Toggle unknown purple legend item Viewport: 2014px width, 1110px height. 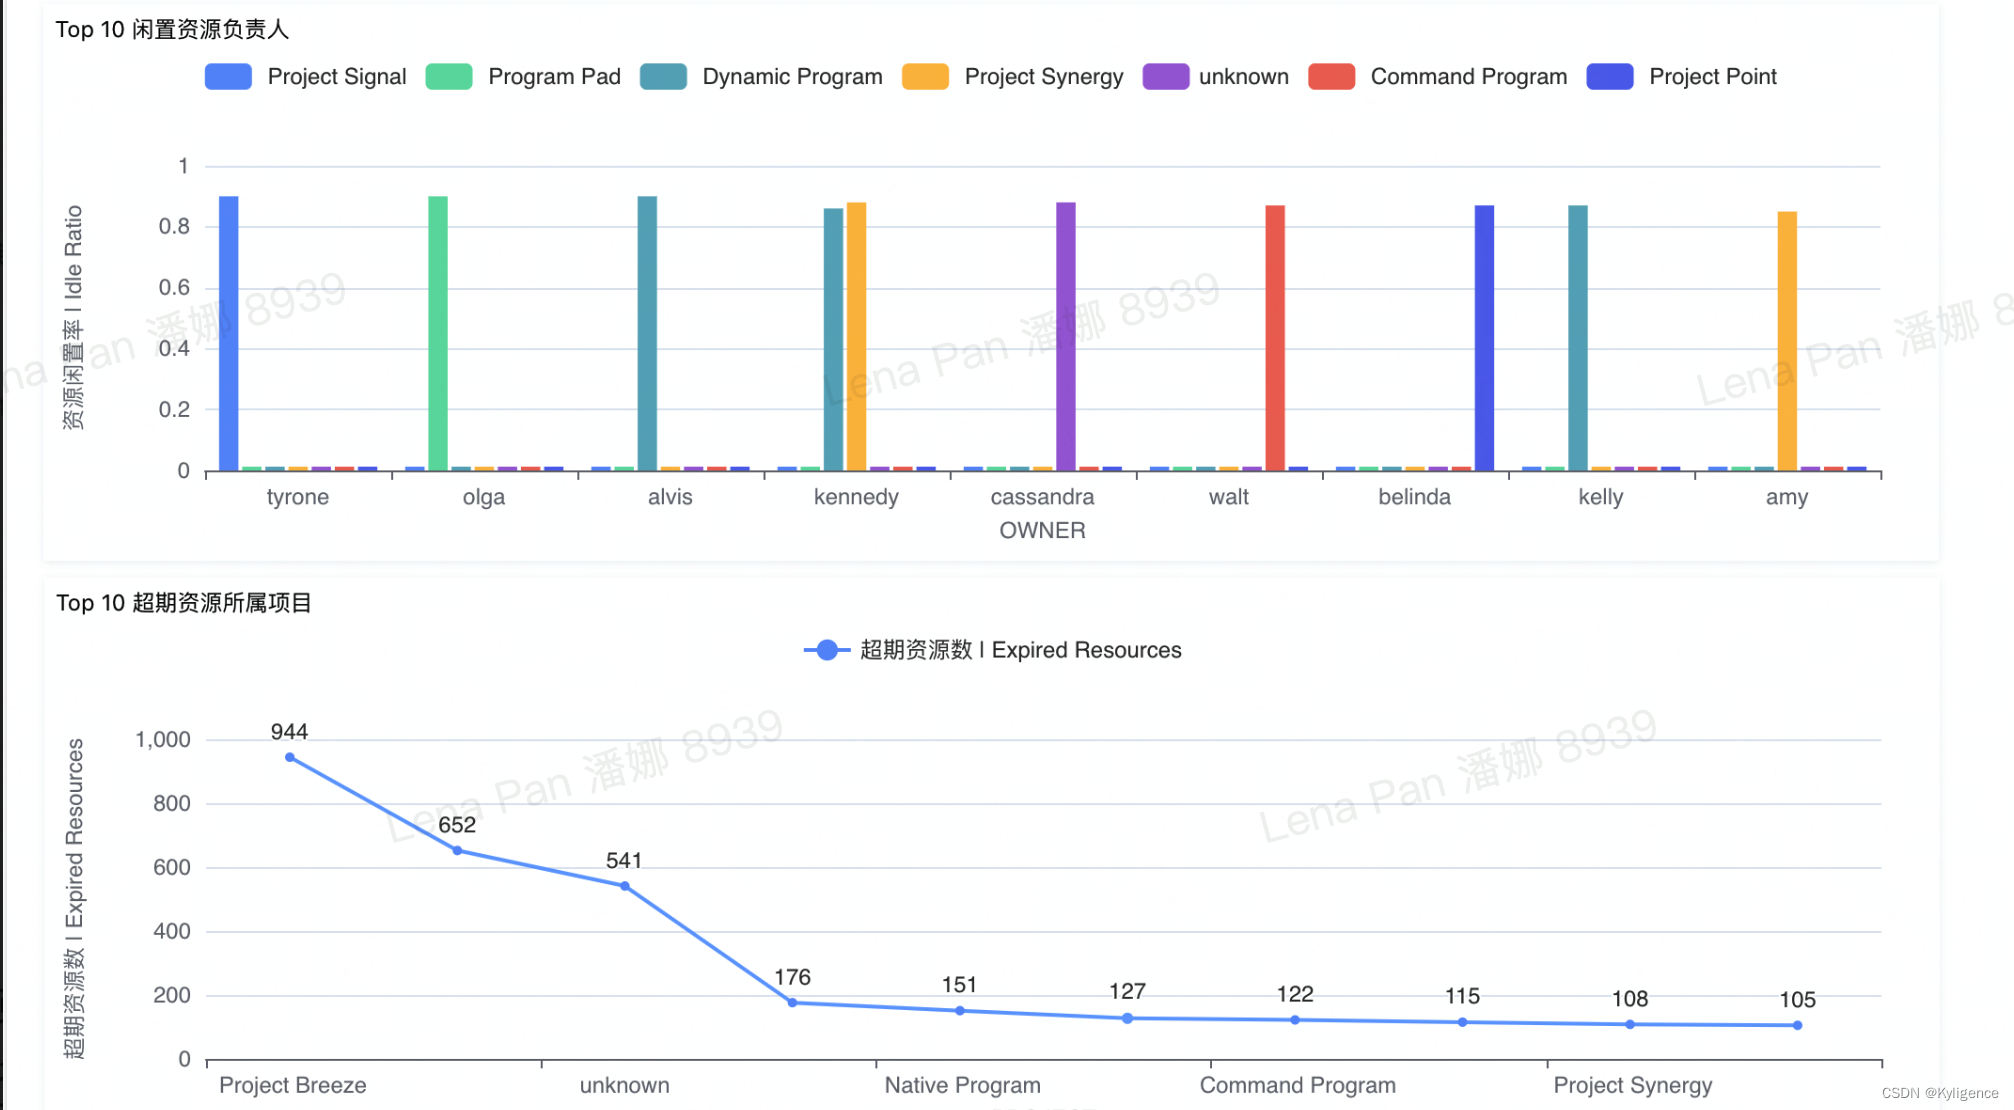pyautogui.click(x=1165, y=77)
